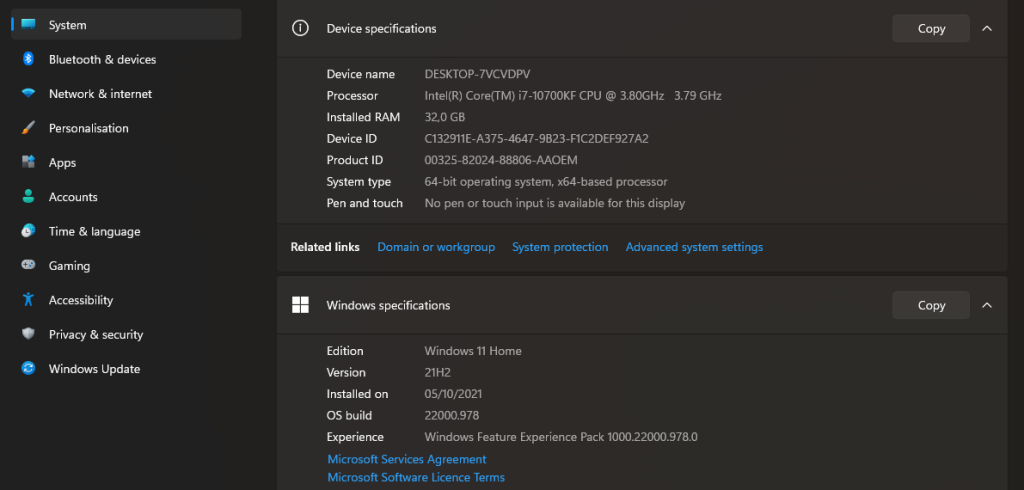
Task: Click the Time & language globe icon
Action: pyautogui.click(x=29, y=231)
